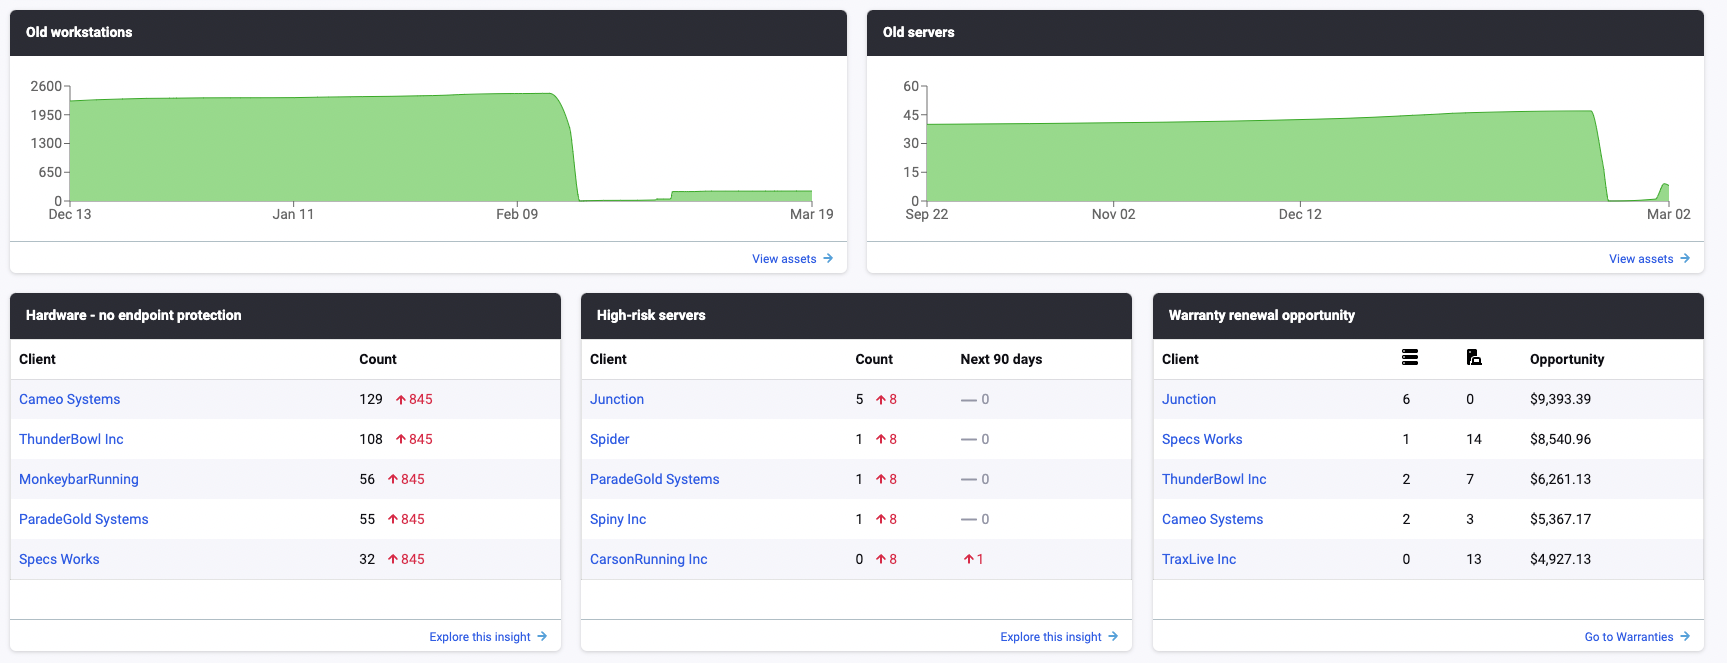This screenshot has width=1727, height=663.
Task: Click the Hardware - no endpoint protection header
Action: coord(285,316)
